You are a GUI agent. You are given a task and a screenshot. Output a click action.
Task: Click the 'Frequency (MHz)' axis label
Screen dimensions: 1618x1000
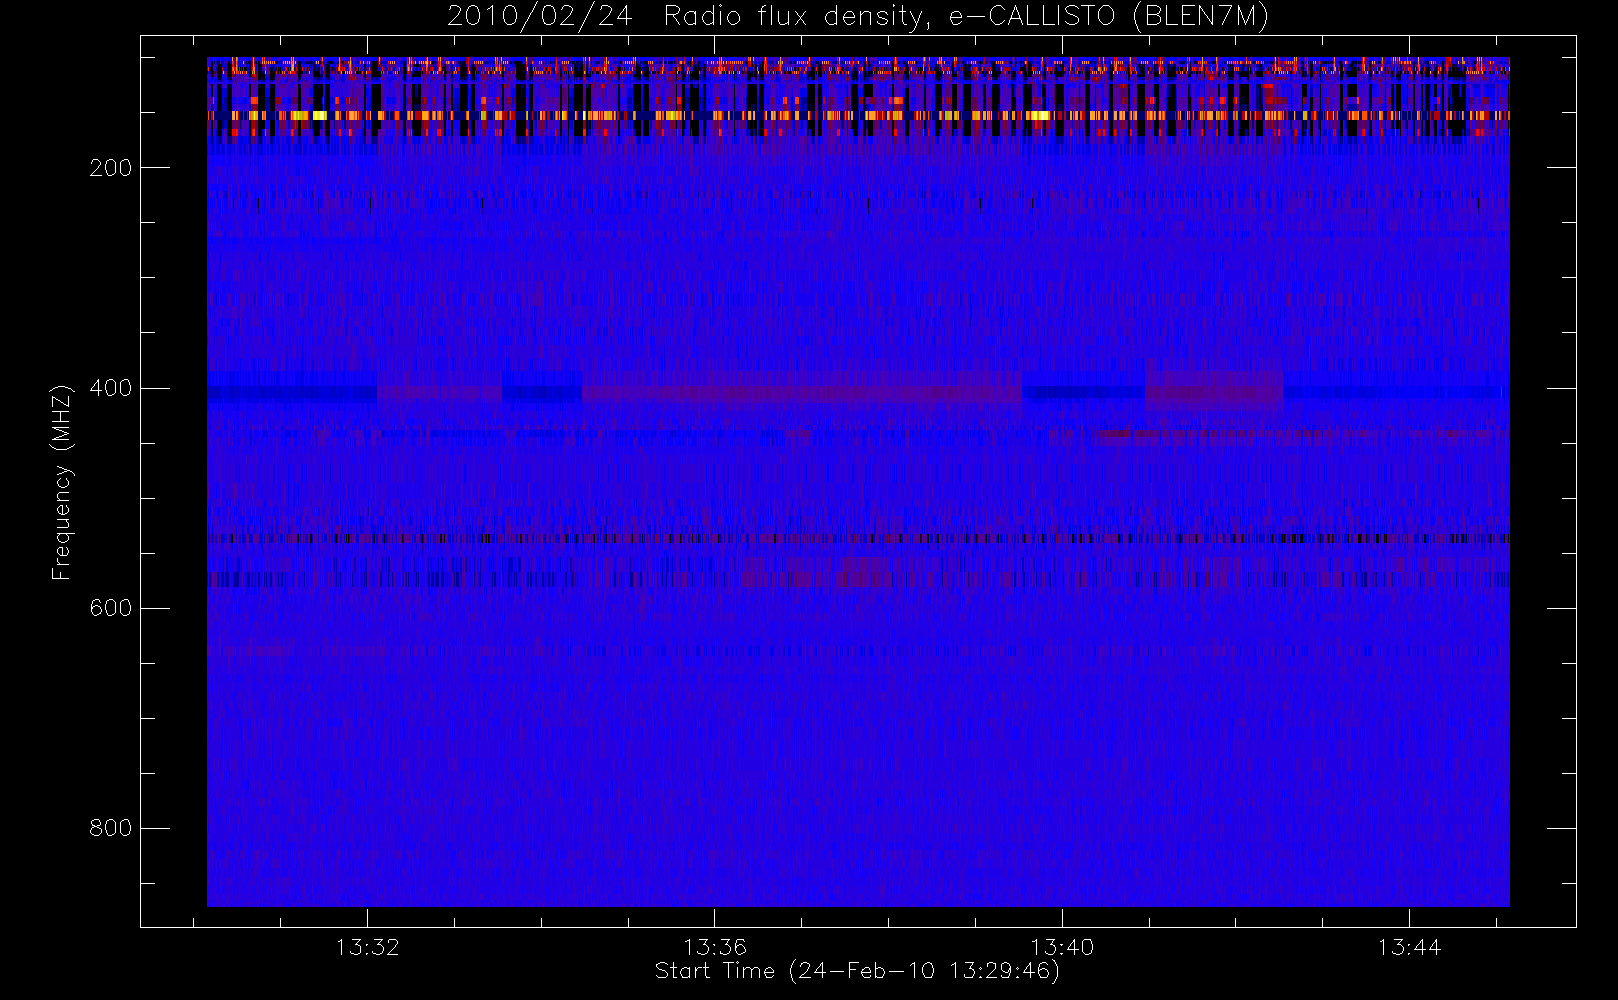pyautogui.click(x=62, y=482)
